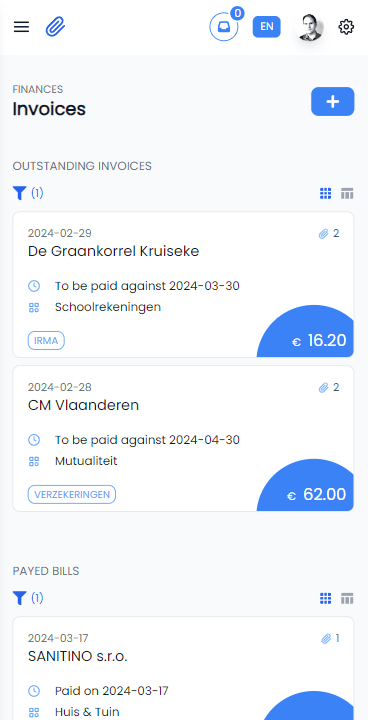Click the blue paperclip app logo
Viewport: 368px width, 720px height.
(x=55, y=27)
